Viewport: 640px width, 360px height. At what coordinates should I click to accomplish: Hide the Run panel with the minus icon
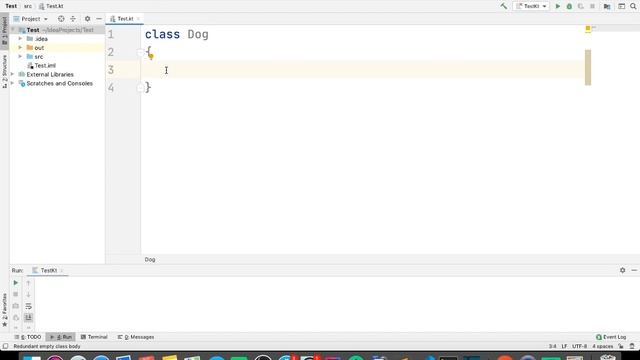tap(634, 270)
